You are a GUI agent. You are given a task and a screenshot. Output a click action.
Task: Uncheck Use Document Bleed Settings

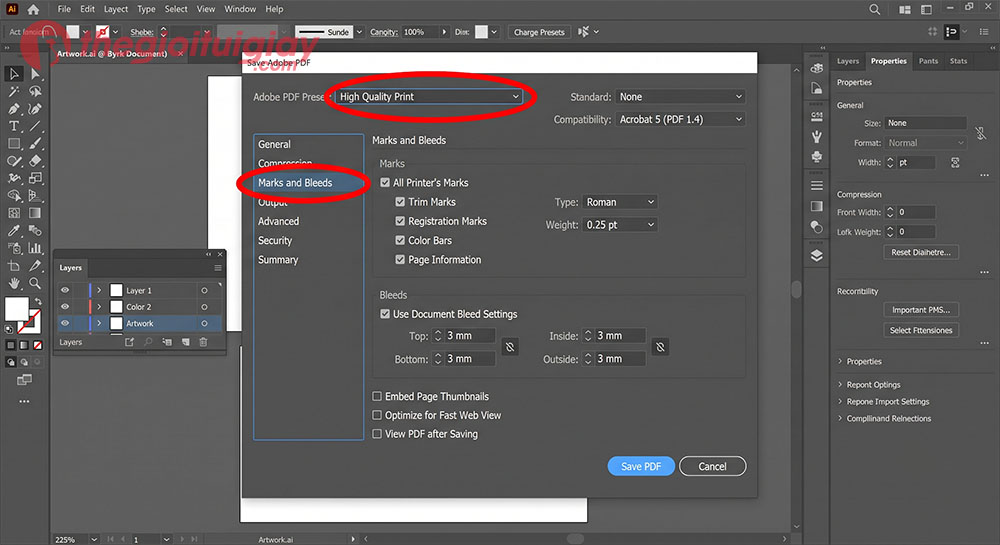tap(385, 314)
